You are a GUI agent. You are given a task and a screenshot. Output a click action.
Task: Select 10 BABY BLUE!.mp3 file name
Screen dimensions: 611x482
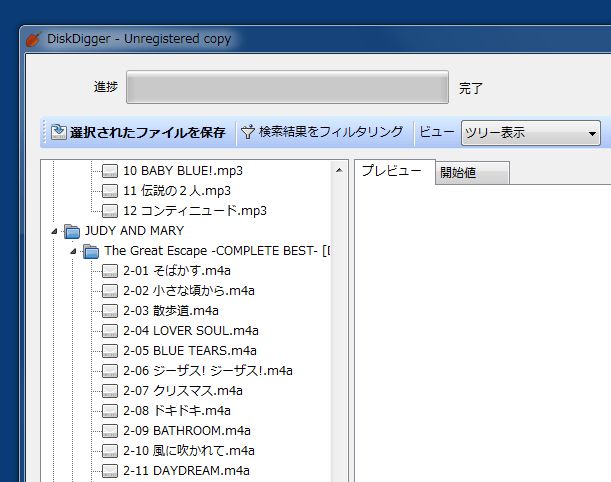[x=183, y=171]
